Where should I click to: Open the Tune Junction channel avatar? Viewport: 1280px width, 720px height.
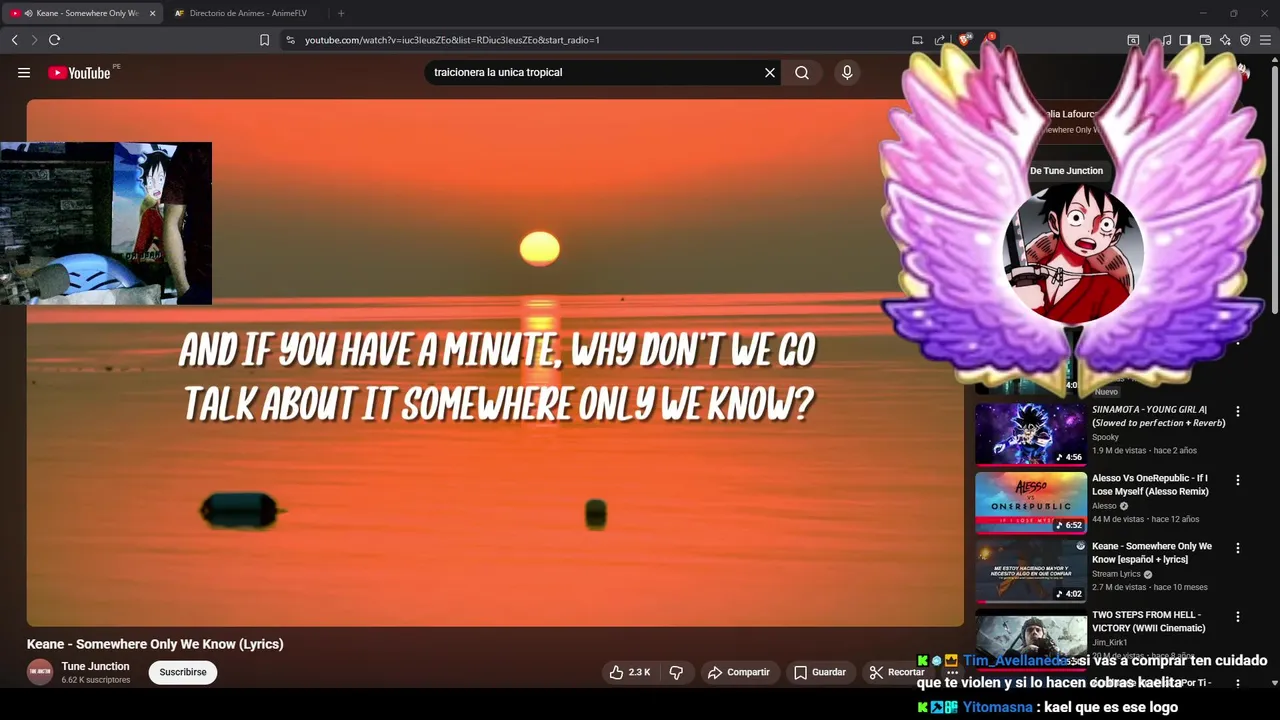coord(40,672)
